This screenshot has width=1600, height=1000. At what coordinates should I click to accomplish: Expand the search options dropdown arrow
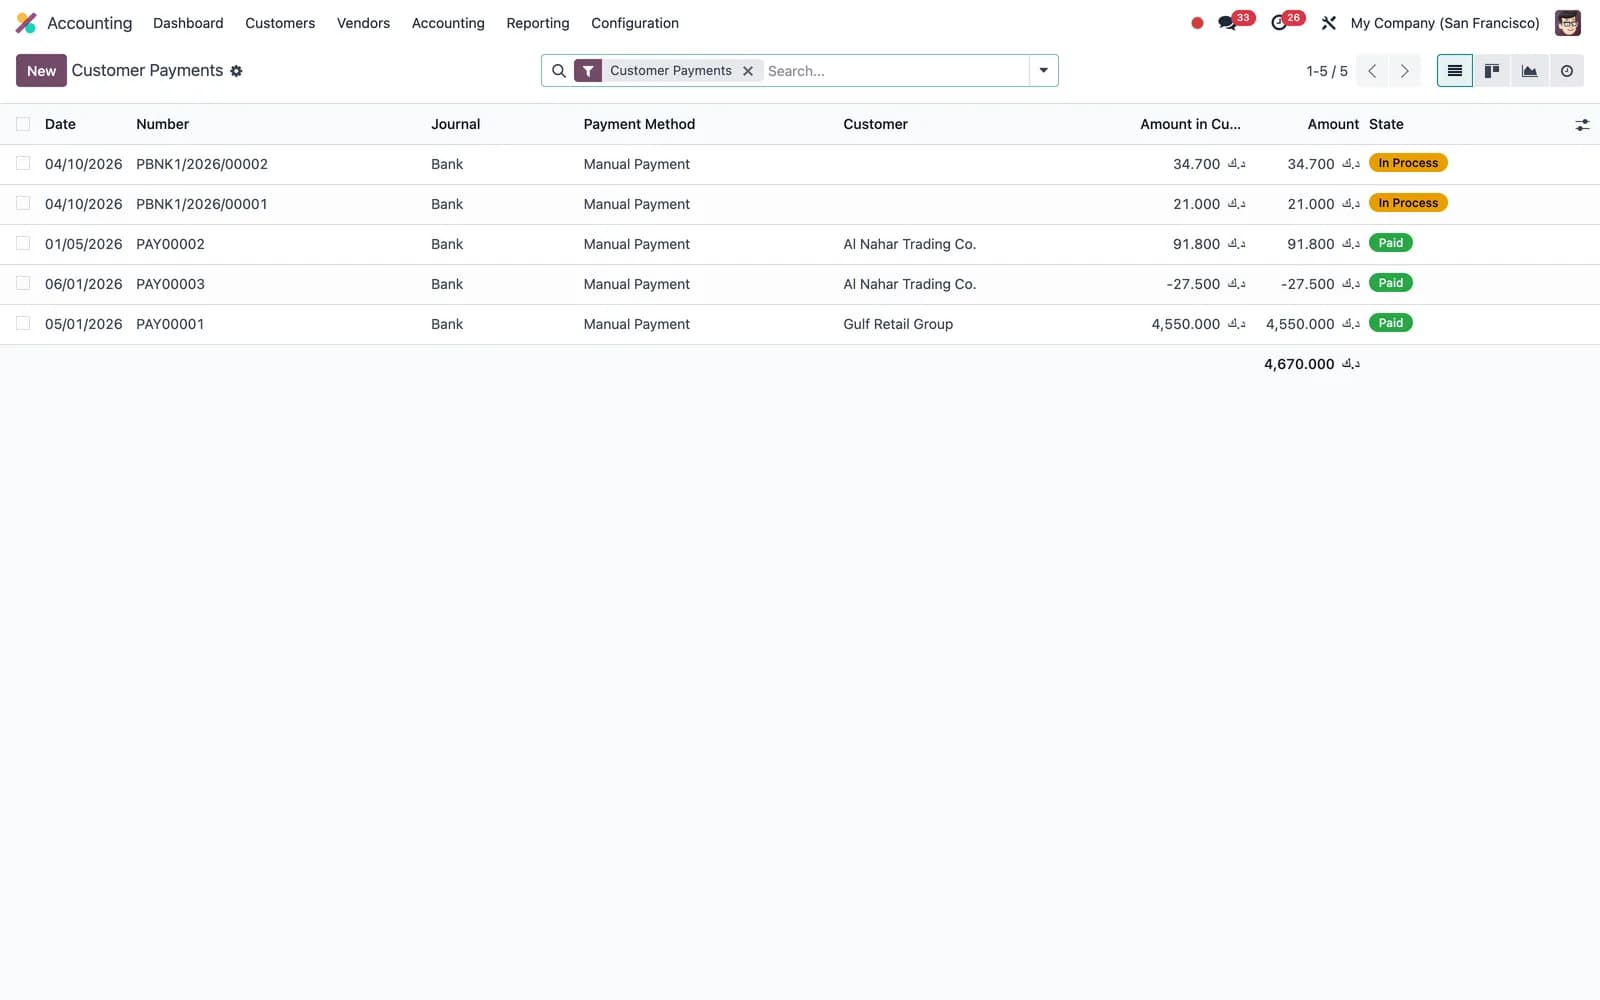[1043, 71]
